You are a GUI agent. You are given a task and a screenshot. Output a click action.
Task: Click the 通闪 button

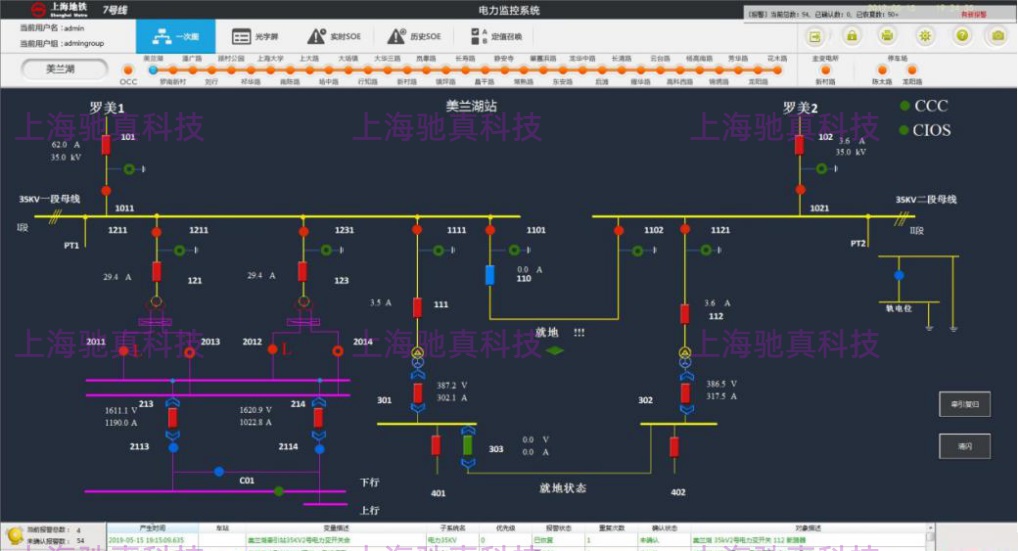click(x=964, y=446)
